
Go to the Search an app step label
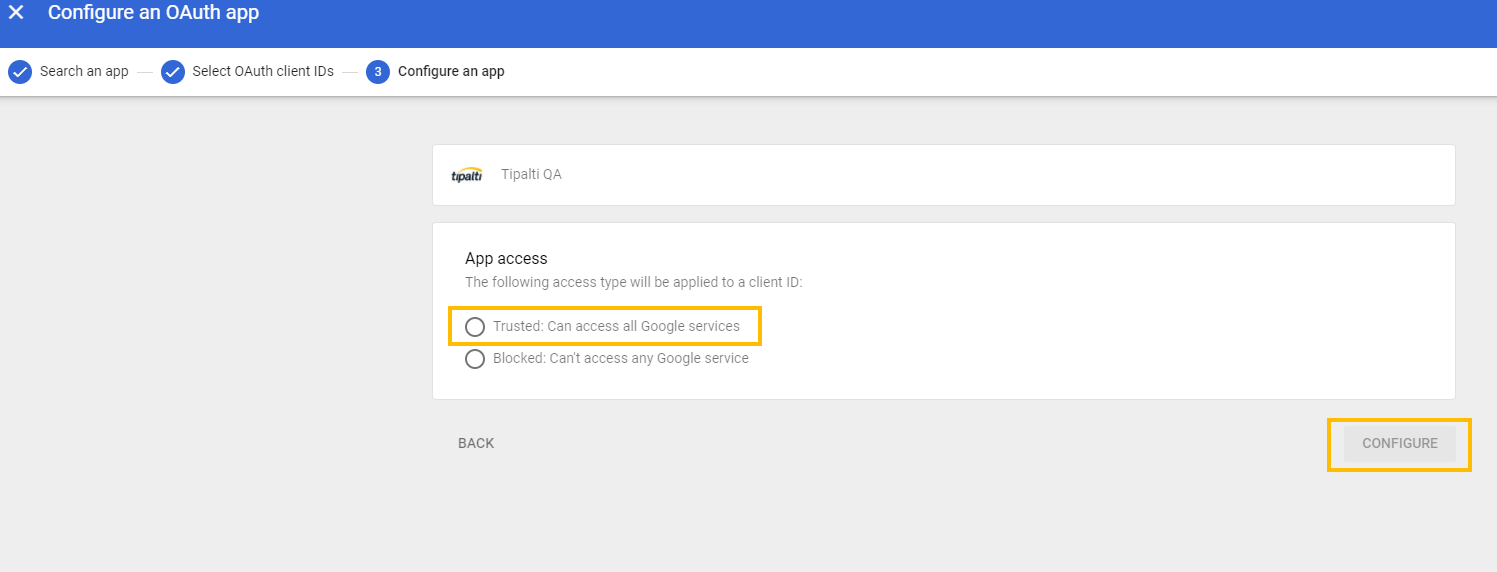point(84,72)
